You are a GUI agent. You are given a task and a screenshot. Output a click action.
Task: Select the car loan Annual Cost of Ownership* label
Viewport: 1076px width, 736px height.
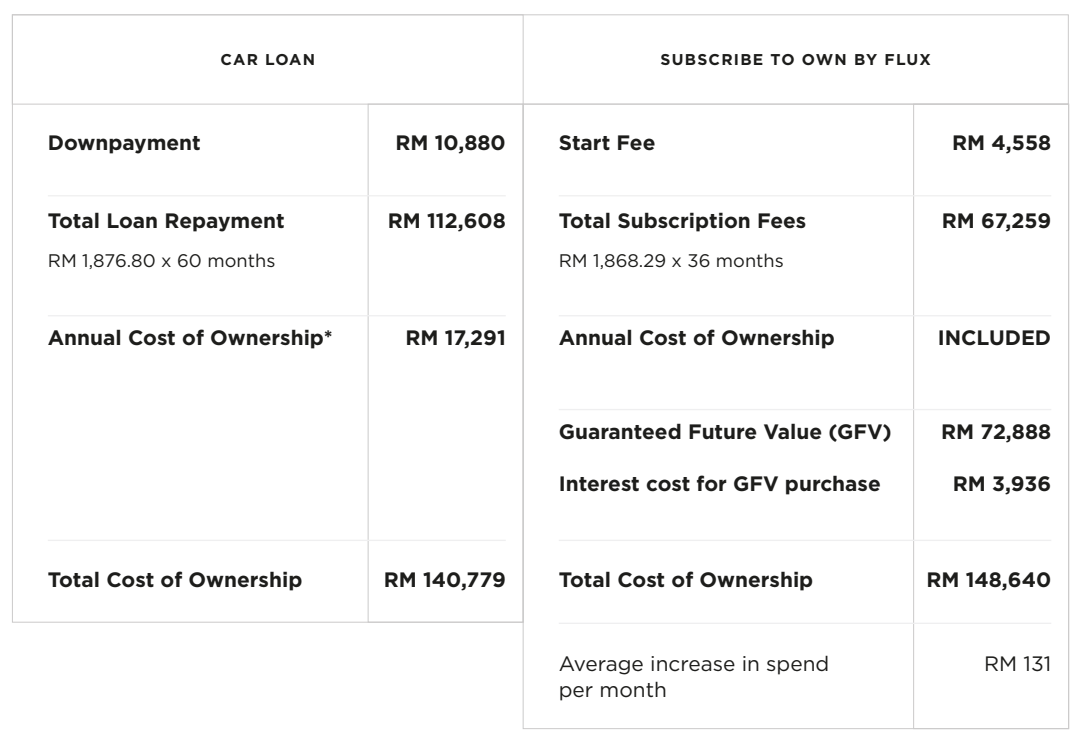click(190, 338)
